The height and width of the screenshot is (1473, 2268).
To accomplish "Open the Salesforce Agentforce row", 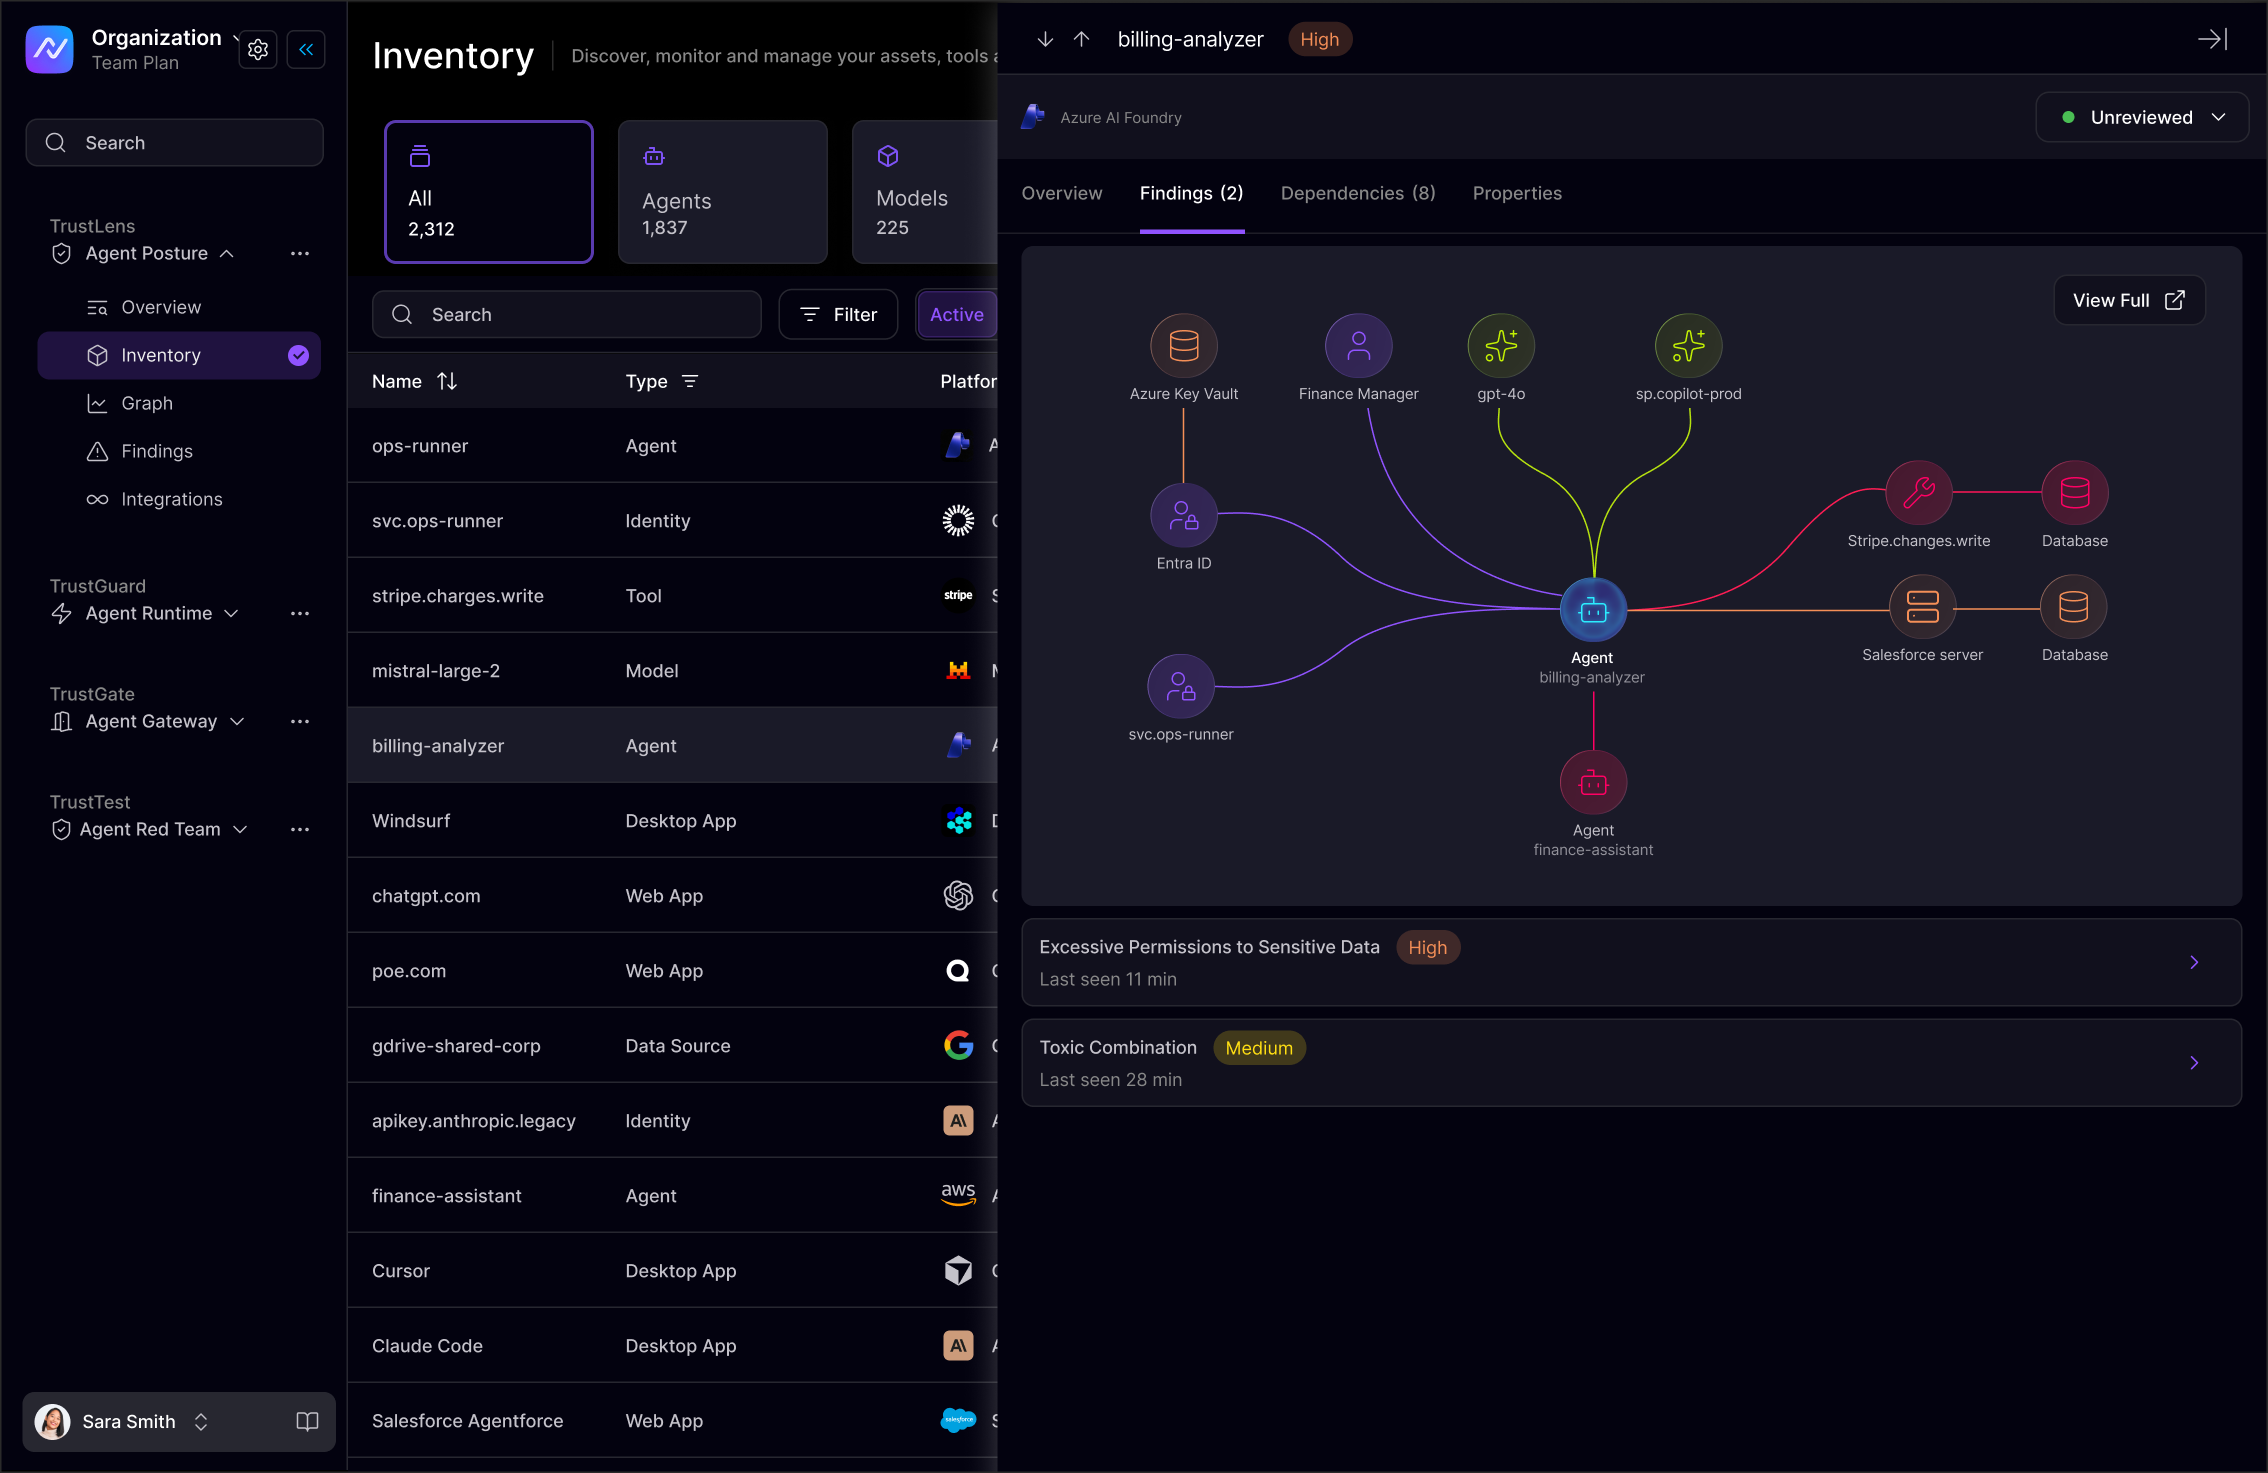I will point(672,1421).
